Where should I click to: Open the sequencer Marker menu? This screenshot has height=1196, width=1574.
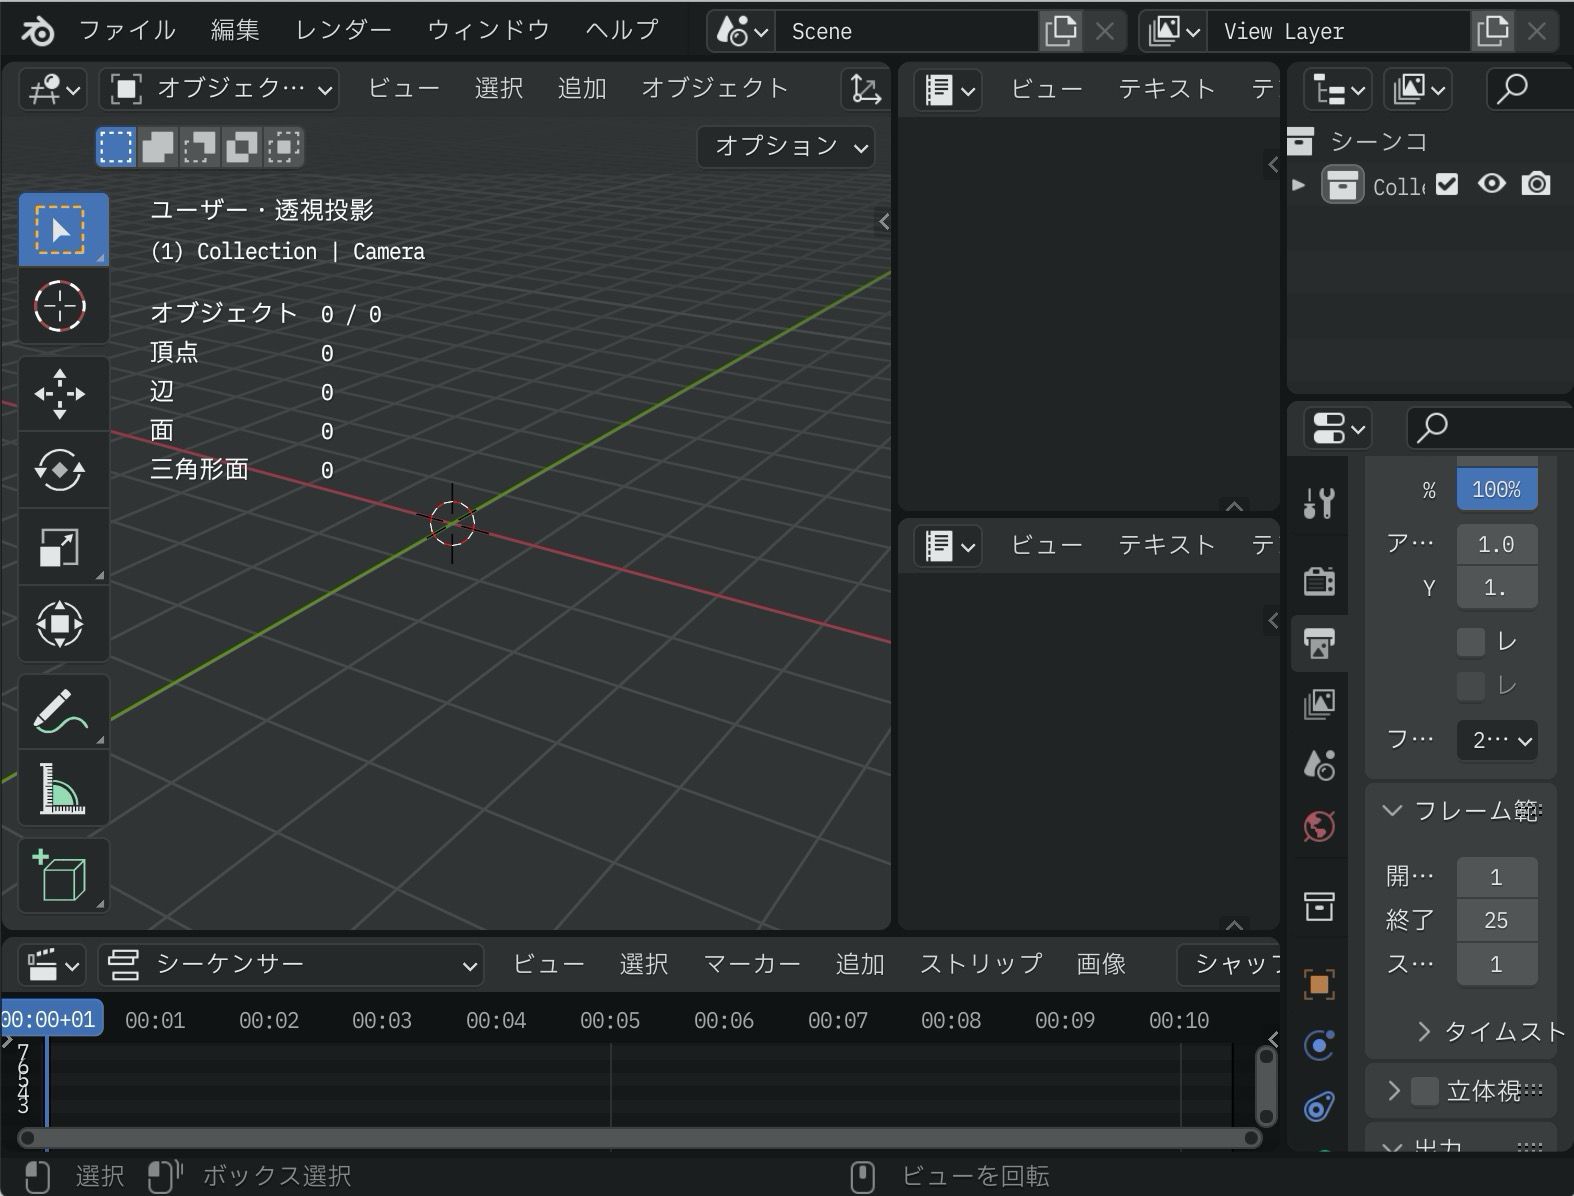click(752, 965)
